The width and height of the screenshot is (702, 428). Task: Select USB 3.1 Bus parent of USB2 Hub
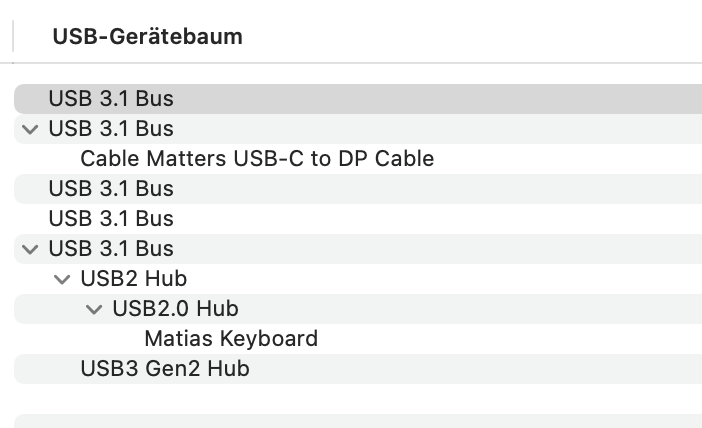pyautogui.click(x=110, y=249)
